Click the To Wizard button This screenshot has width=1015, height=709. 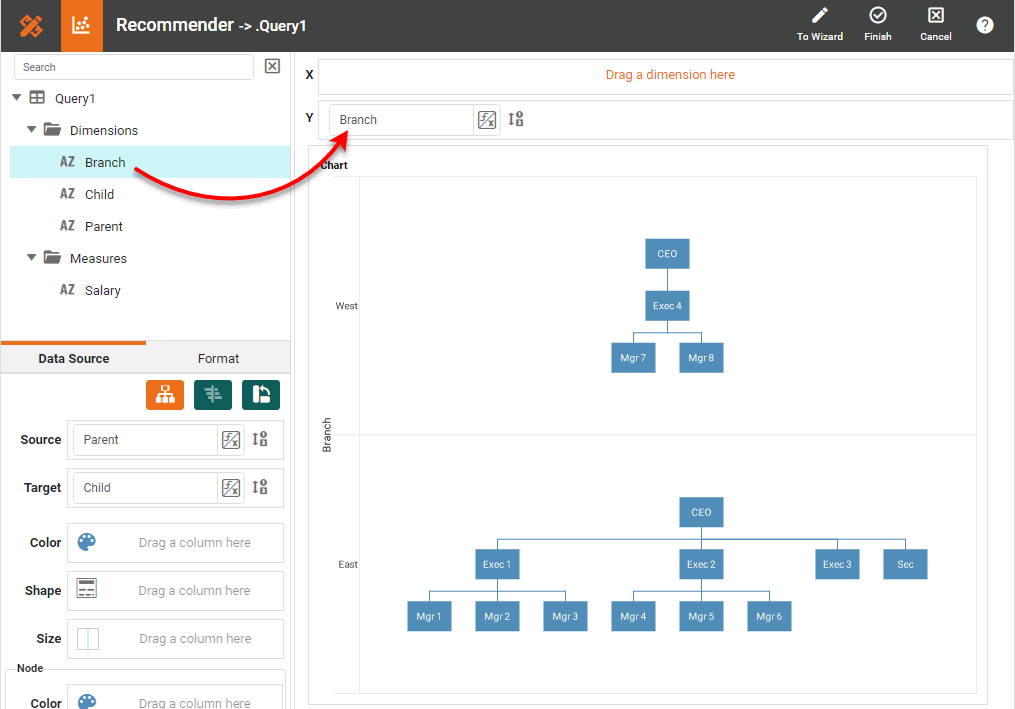[819, 25]
